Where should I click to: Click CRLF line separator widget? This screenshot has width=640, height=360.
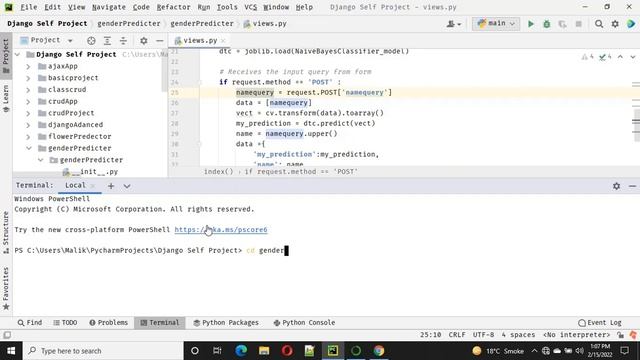(x=457, y=335)
